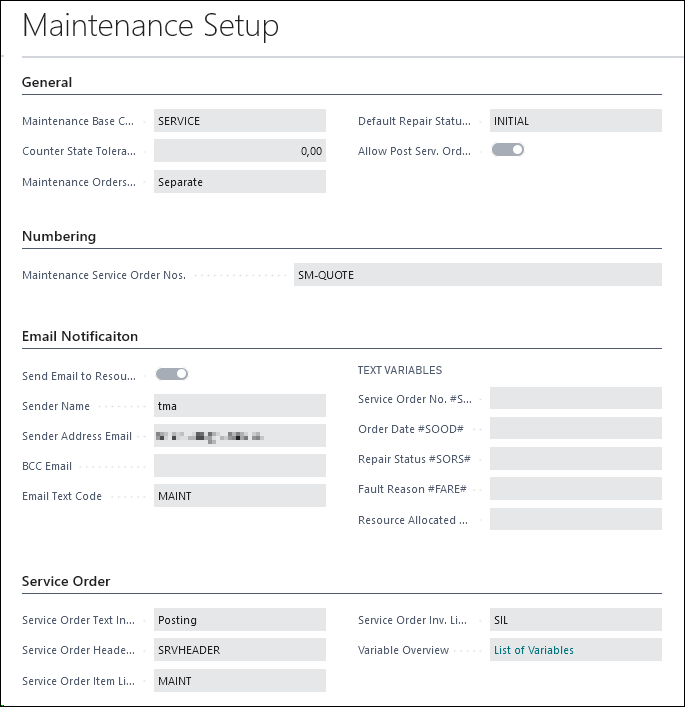Collapse the General section header

point(47,83)
